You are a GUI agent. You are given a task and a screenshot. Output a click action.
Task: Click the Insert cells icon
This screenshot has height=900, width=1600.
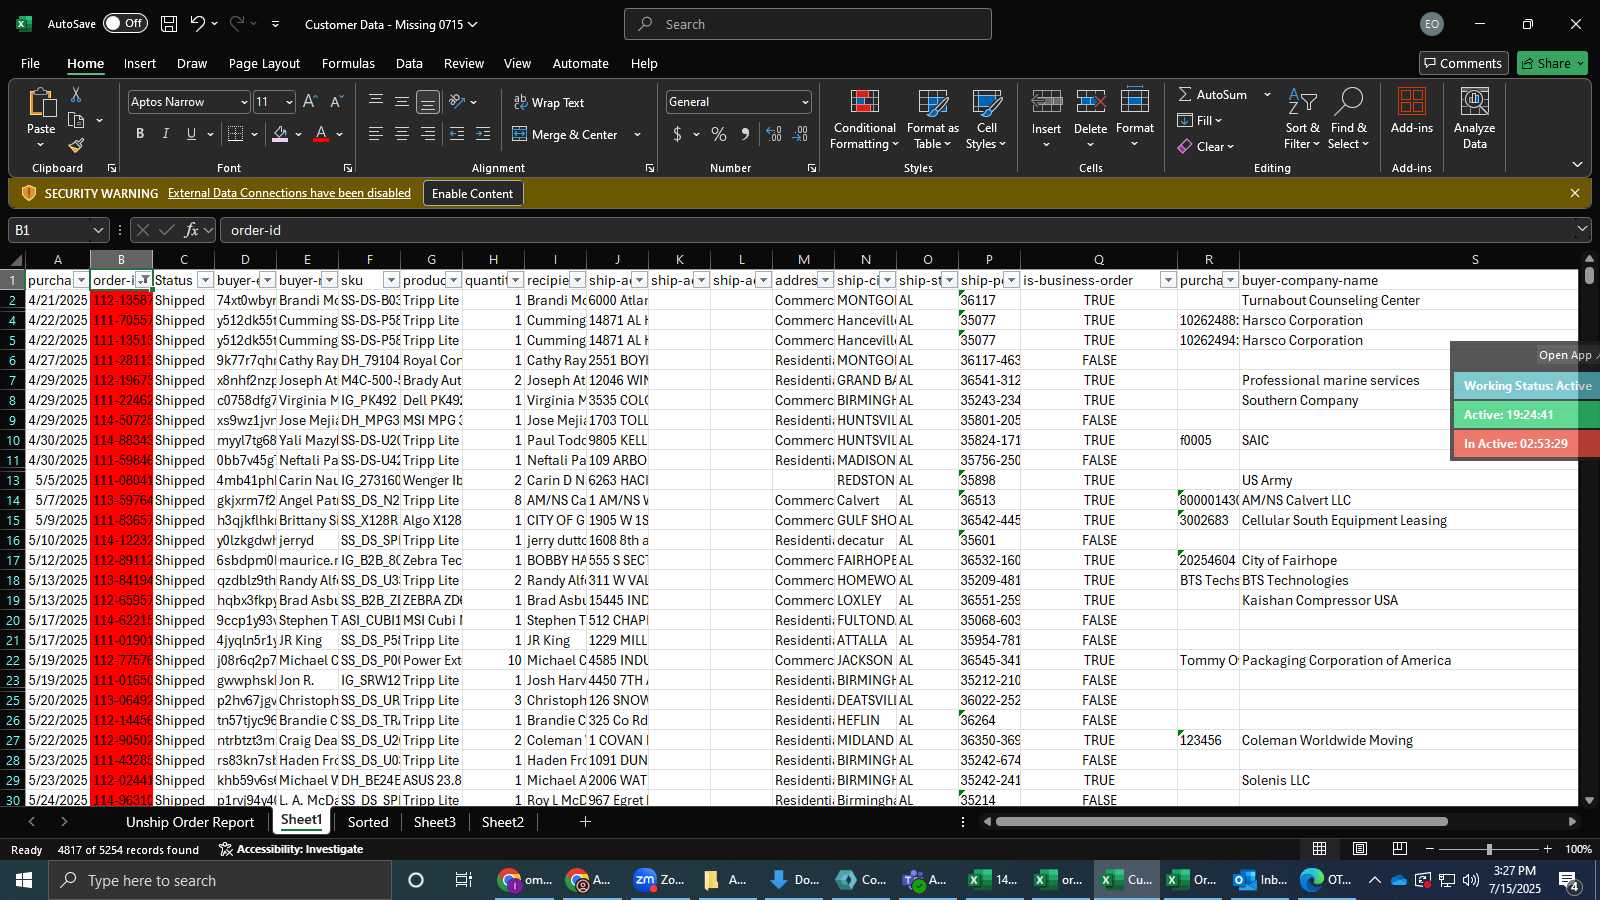(1047, 103)
